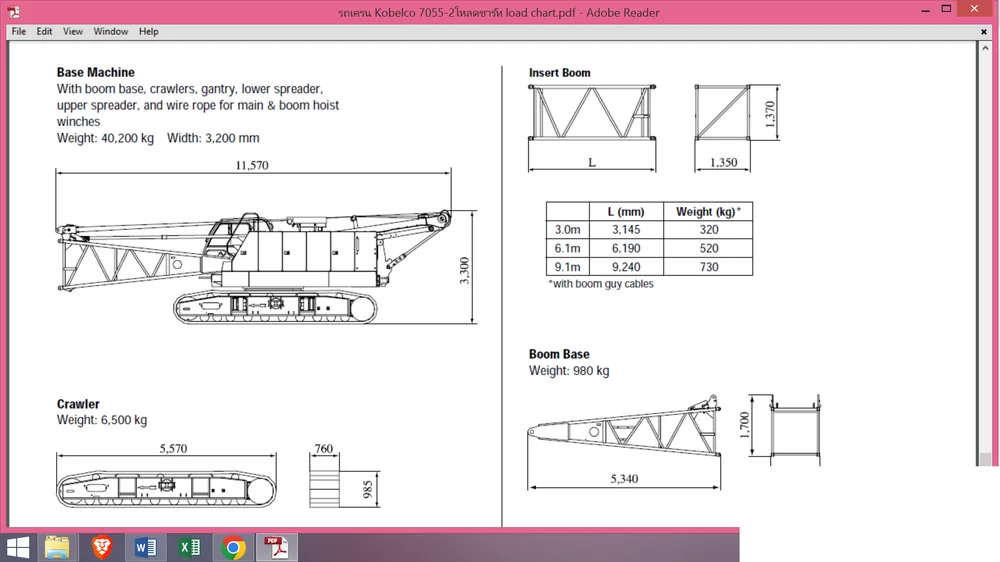Screen dimensions: 1000x562
Task: Click the '9.1m' table row label
Action: point(567,267)
